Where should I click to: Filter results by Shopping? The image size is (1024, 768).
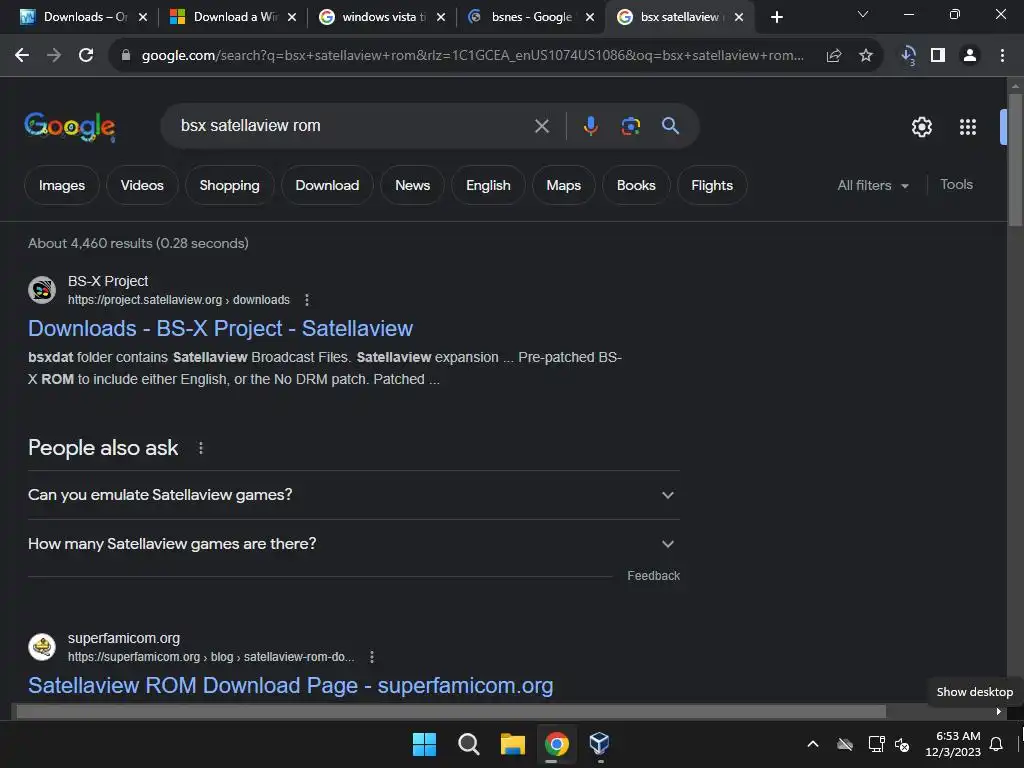coord(229,185)
